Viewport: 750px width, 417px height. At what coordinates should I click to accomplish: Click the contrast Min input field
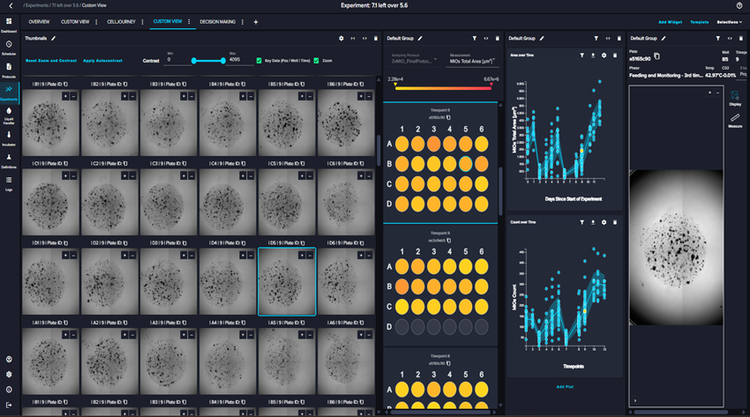[x=178, y=60]
